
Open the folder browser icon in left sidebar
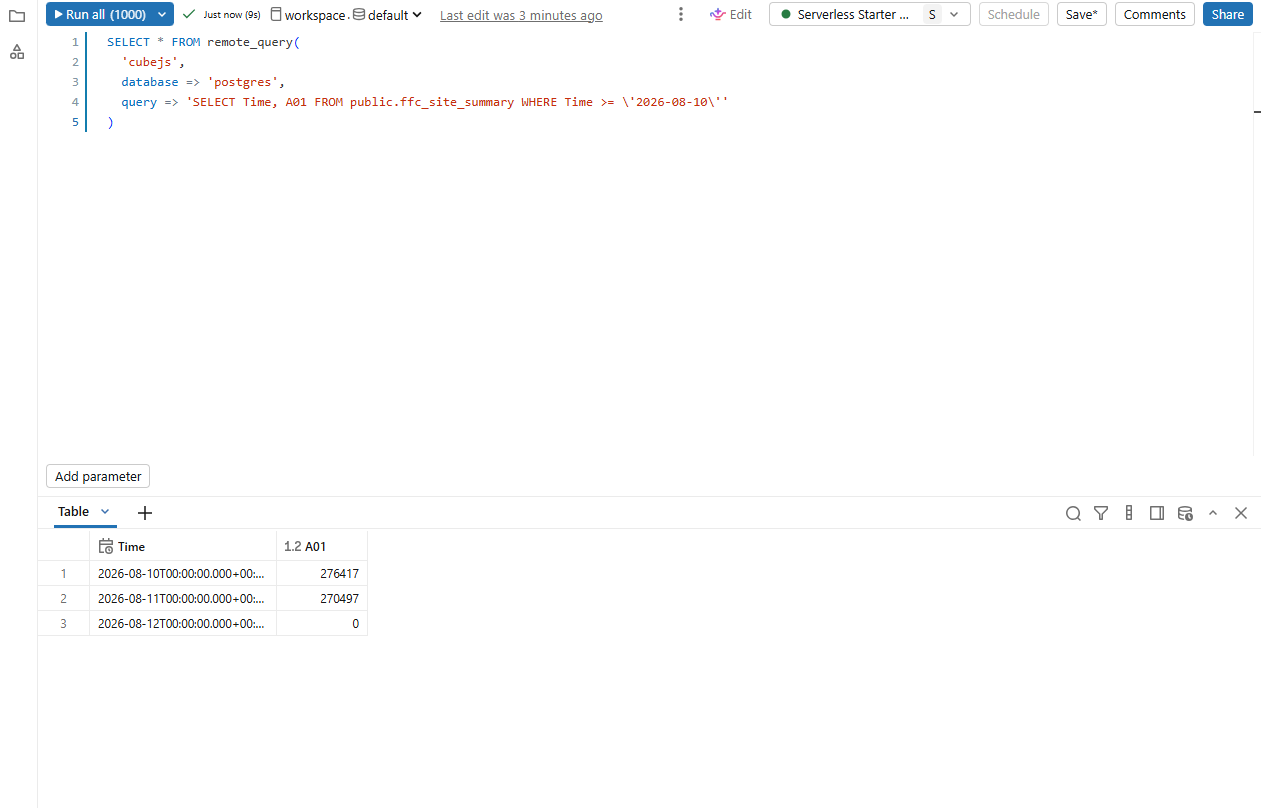pos(16,16)
